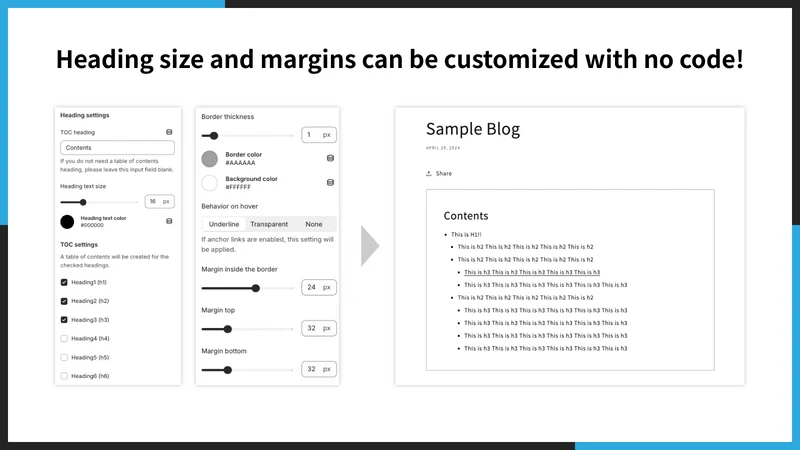Enable the Heading6 (h6) checkbox

[x=64, y=376]
